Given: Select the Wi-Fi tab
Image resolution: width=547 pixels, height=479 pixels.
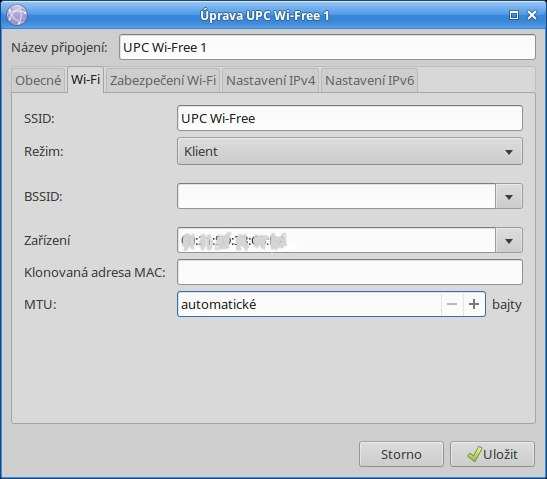Looking at the screenshot, I should click(x=85, y=80).
